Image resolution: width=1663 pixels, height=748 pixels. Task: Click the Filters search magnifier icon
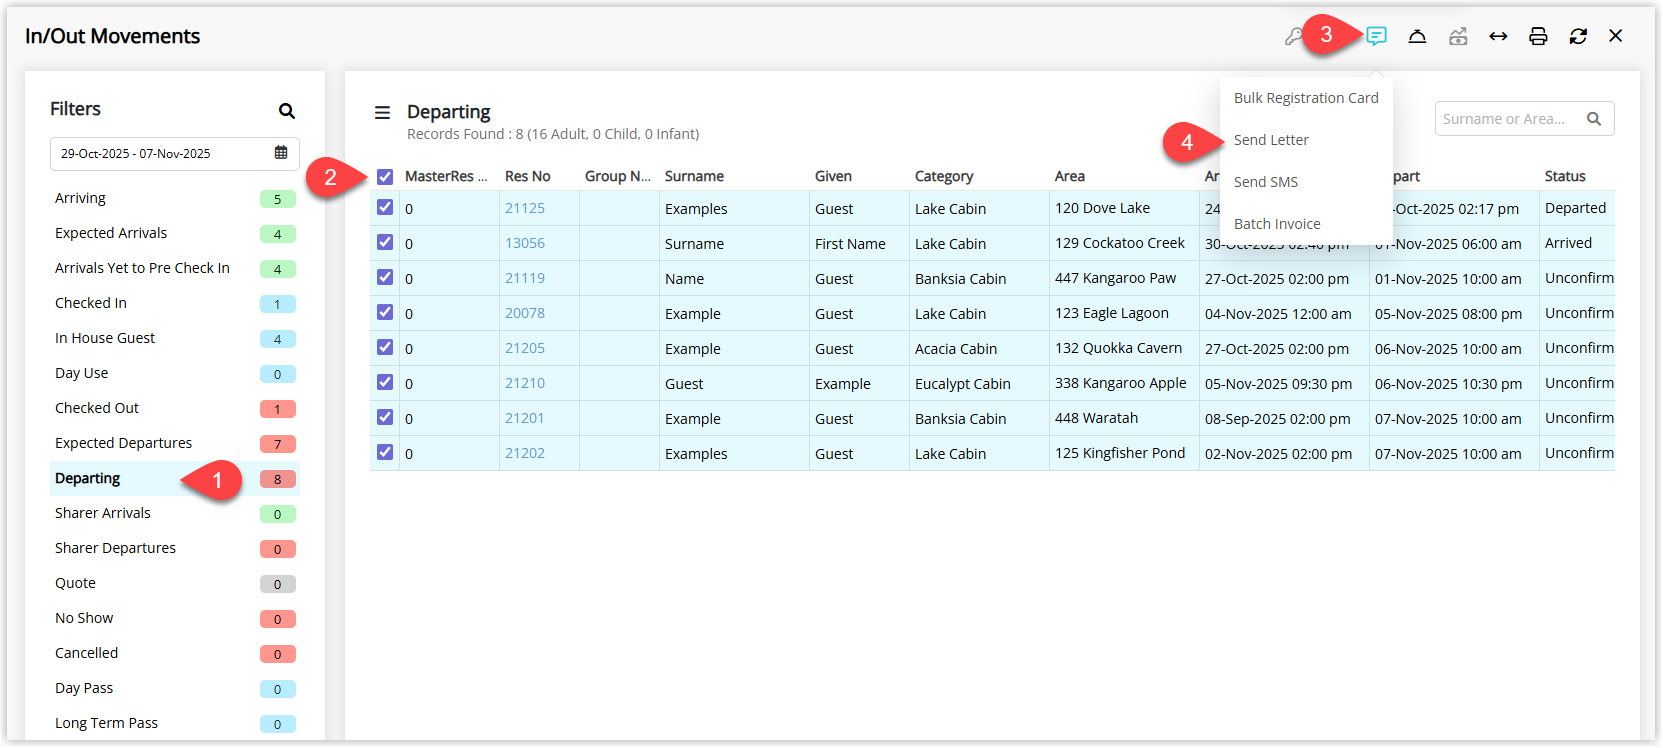click(287, 111)
